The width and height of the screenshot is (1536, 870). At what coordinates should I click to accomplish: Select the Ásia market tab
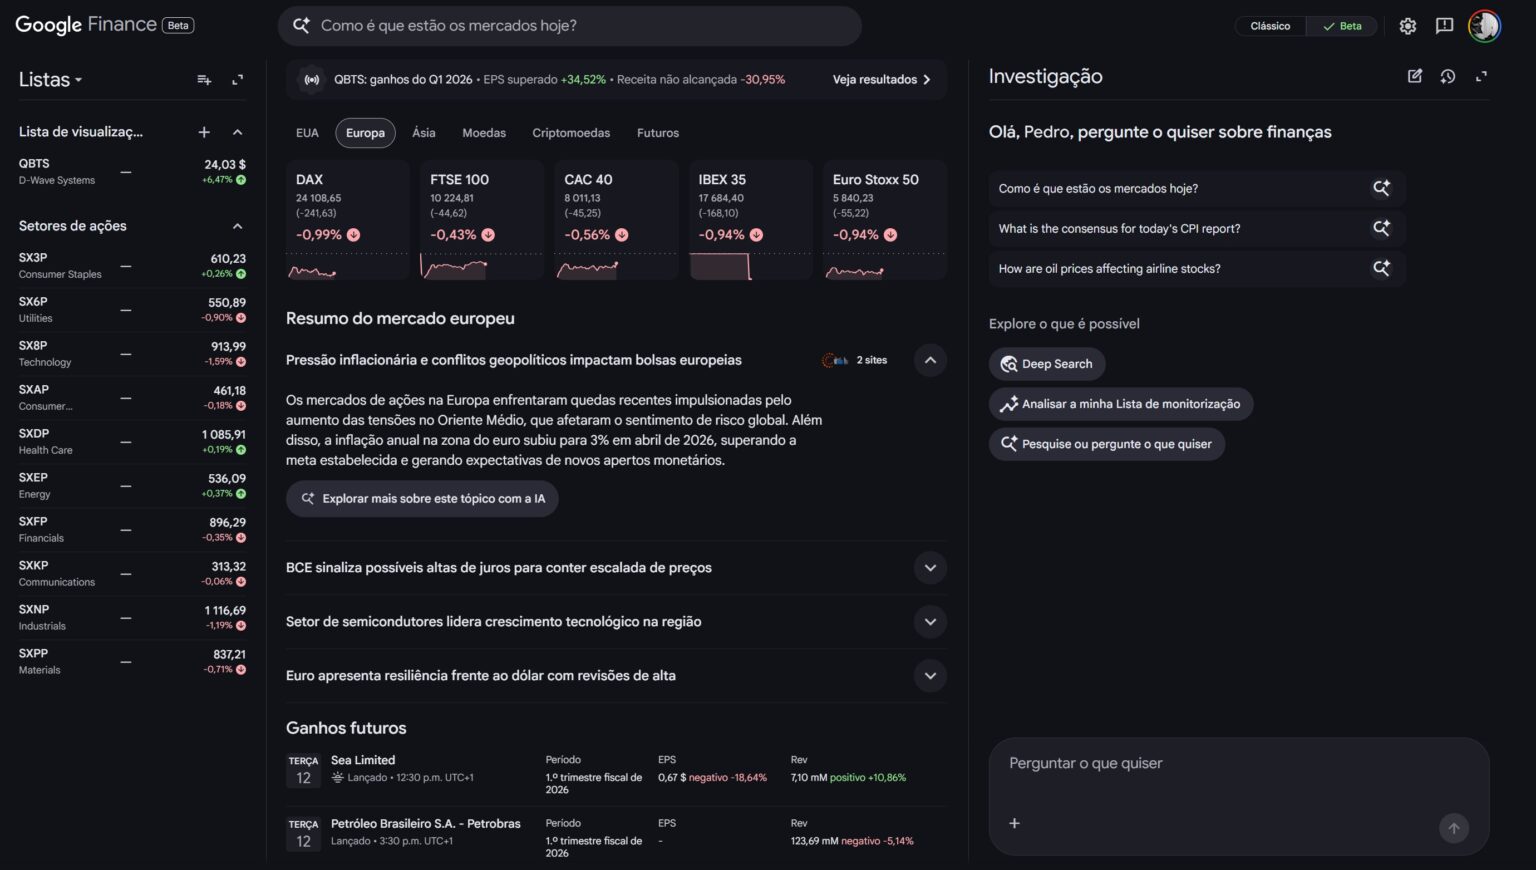click(x=424, y=133)
